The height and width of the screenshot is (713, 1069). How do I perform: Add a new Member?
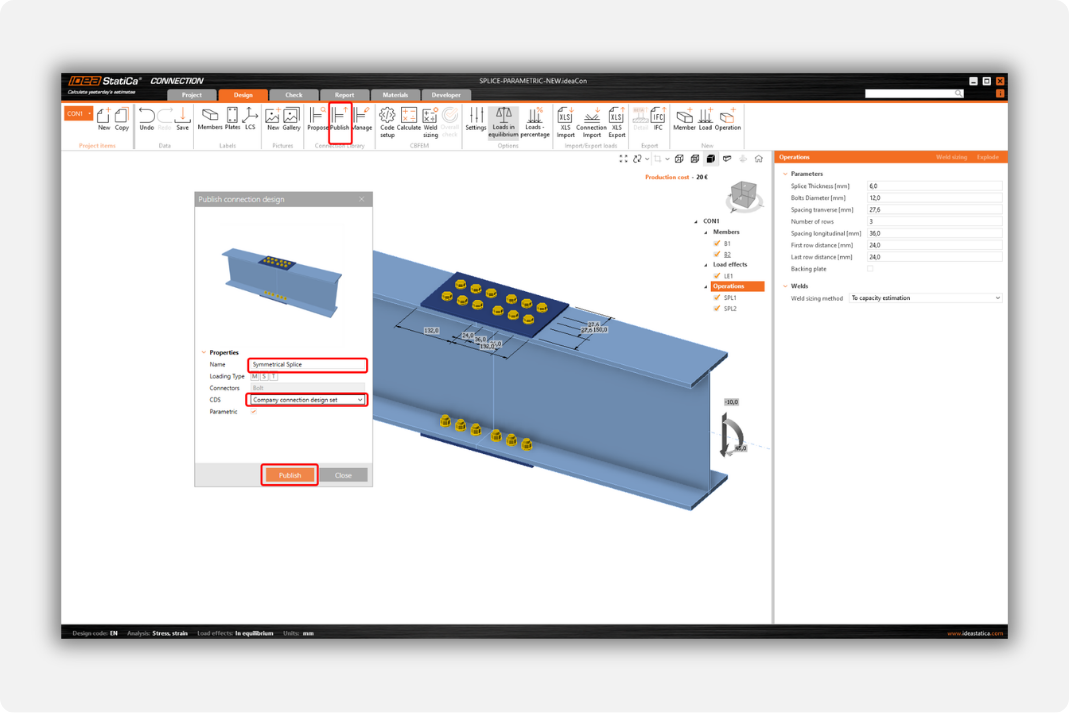tap(684, 118)
